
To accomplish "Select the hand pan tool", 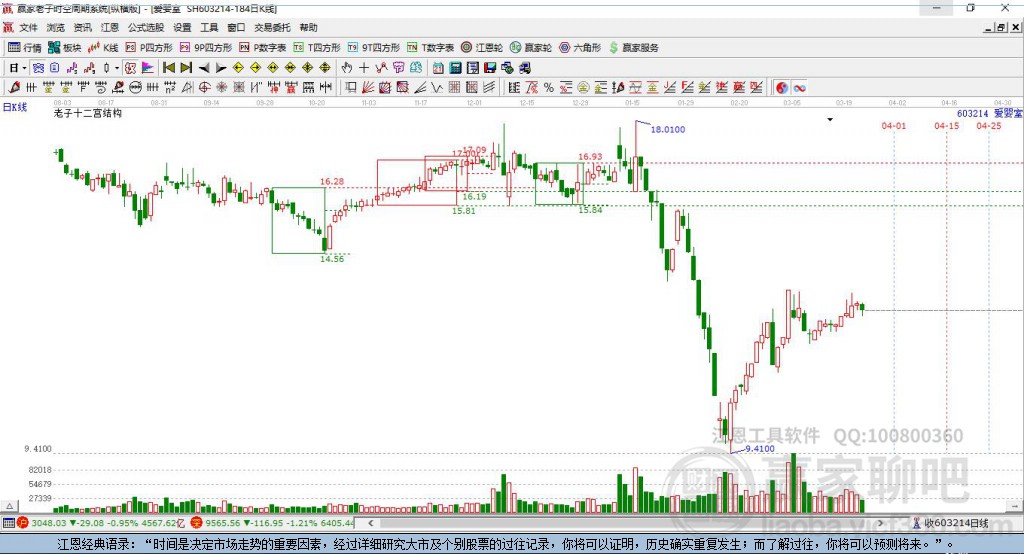I will (347, 68).
